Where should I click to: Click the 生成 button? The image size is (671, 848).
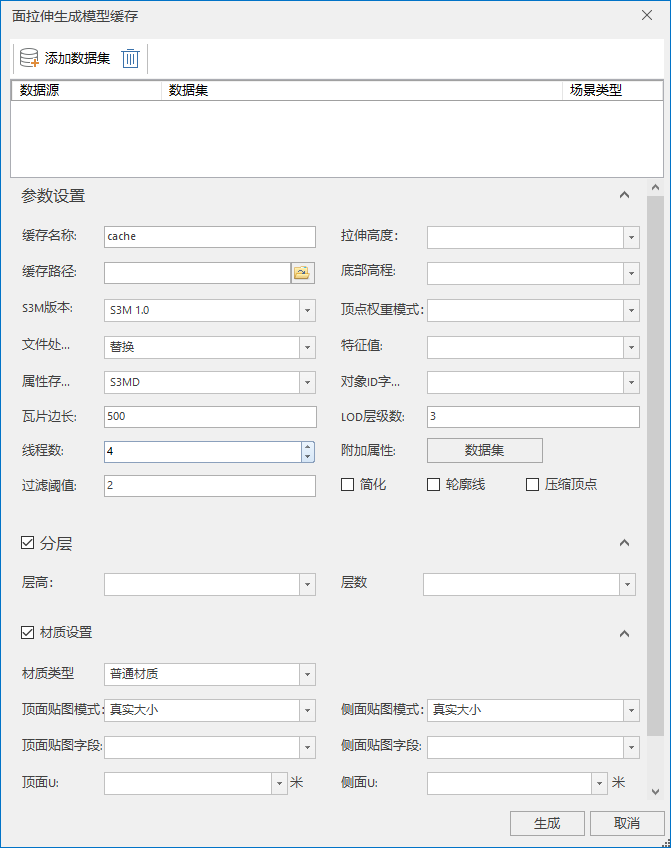(547, 823)
